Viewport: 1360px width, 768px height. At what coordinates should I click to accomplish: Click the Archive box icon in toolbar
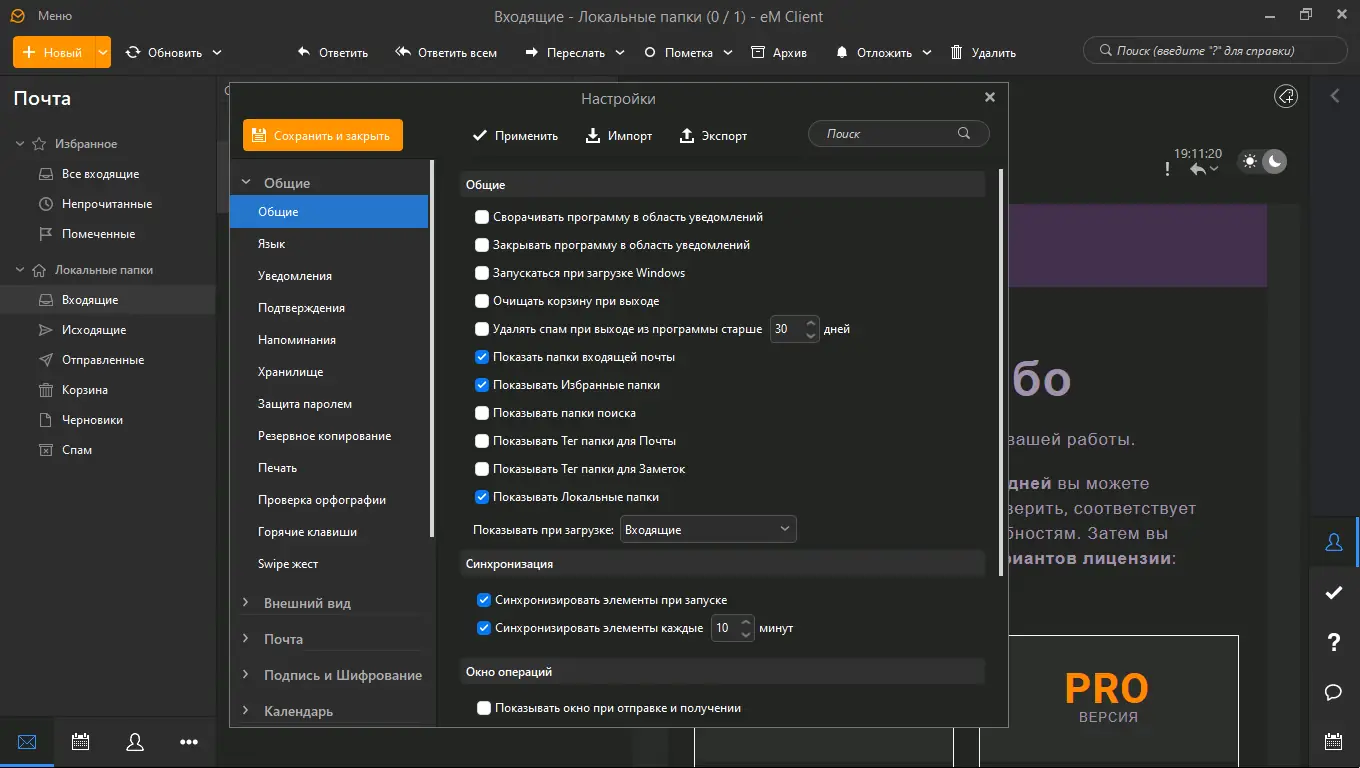click(x=758, y=52)
